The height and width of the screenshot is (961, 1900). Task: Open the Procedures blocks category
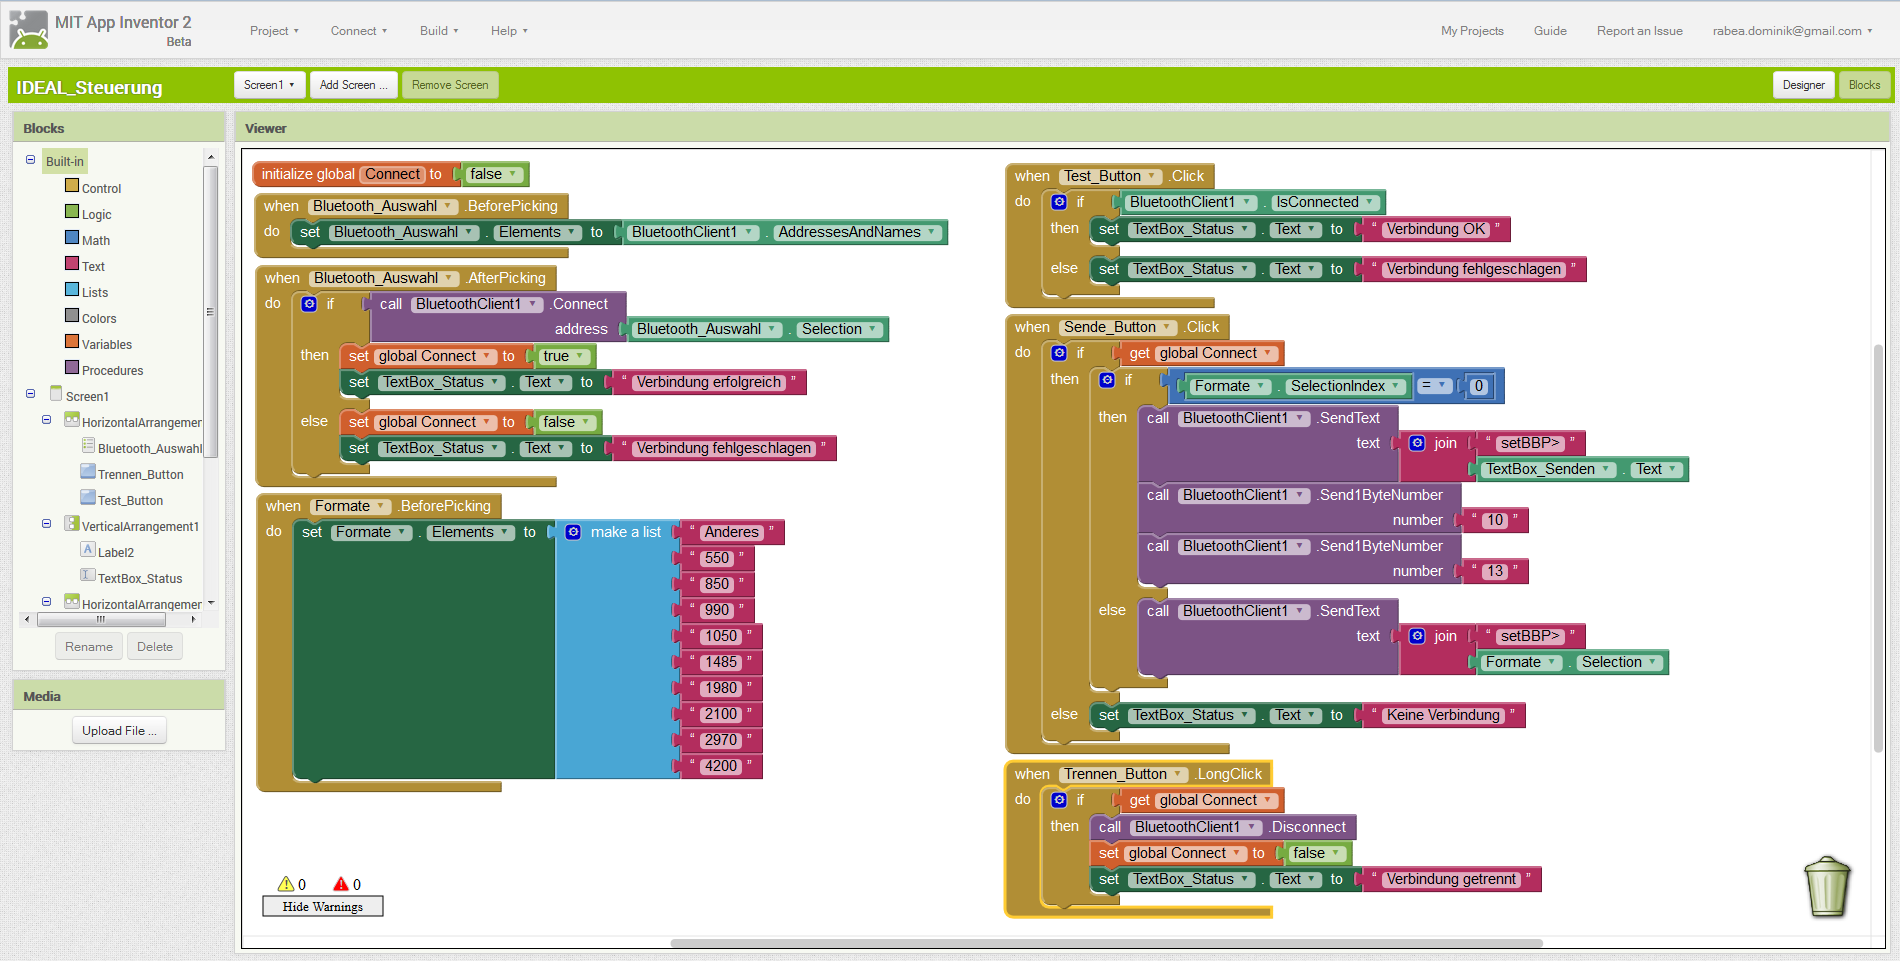112,370
